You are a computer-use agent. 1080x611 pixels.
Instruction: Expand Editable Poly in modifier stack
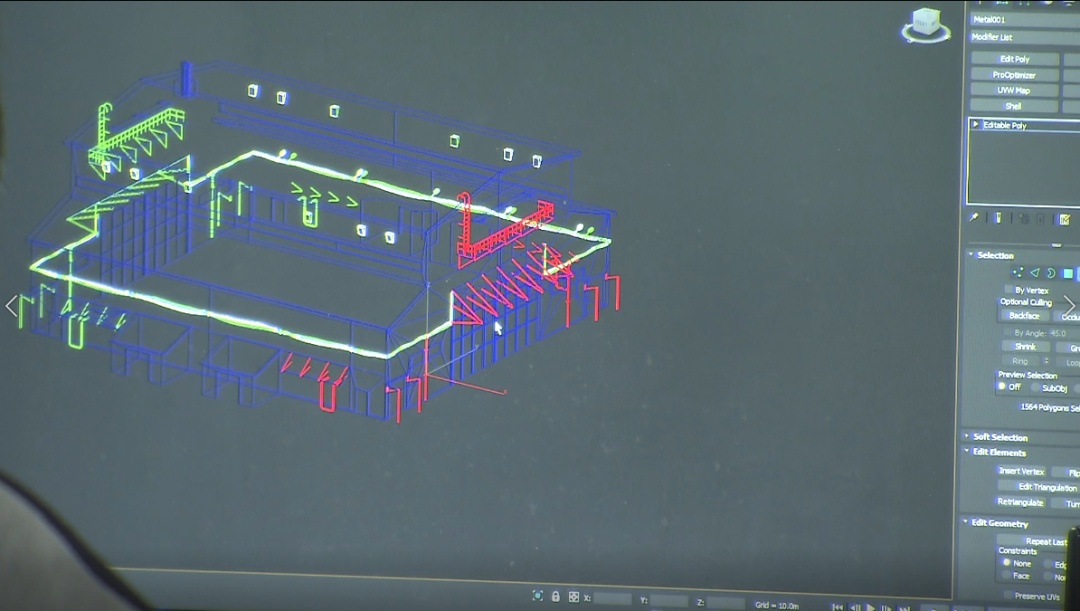coord(975,125)
